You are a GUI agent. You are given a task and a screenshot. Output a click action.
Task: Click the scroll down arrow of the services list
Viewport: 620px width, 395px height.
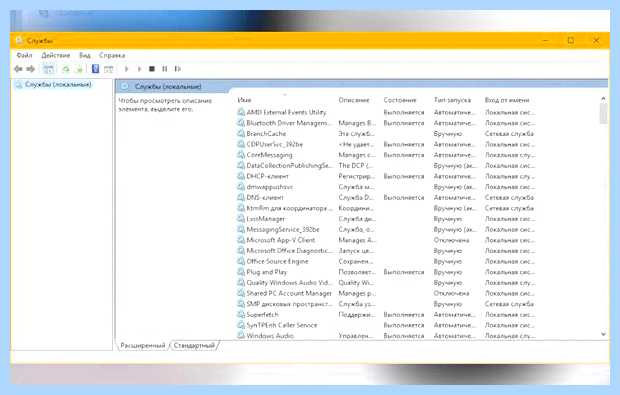click(603, 334)
